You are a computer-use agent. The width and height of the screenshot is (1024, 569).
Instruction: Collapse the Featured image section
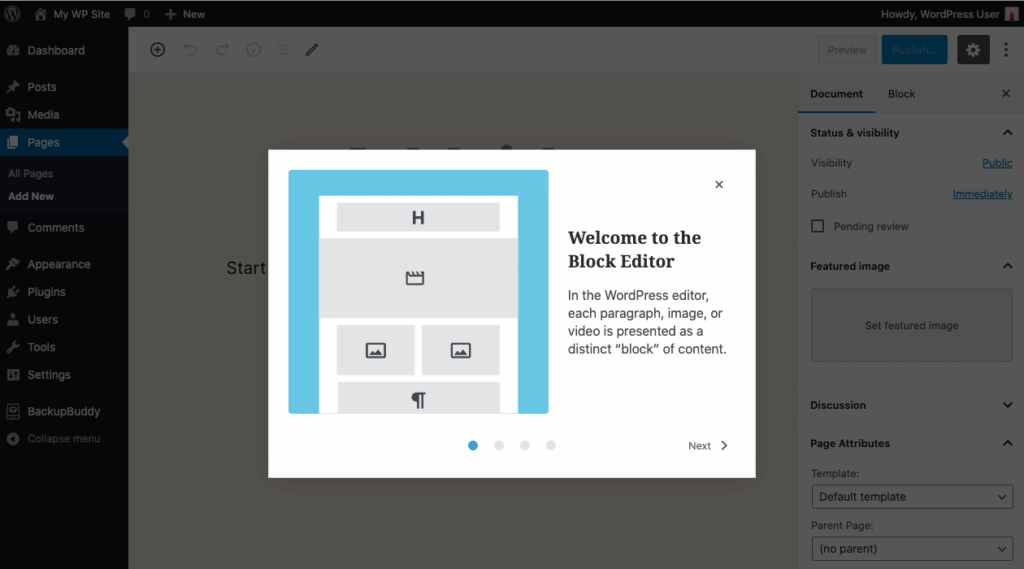coord(912,266)
